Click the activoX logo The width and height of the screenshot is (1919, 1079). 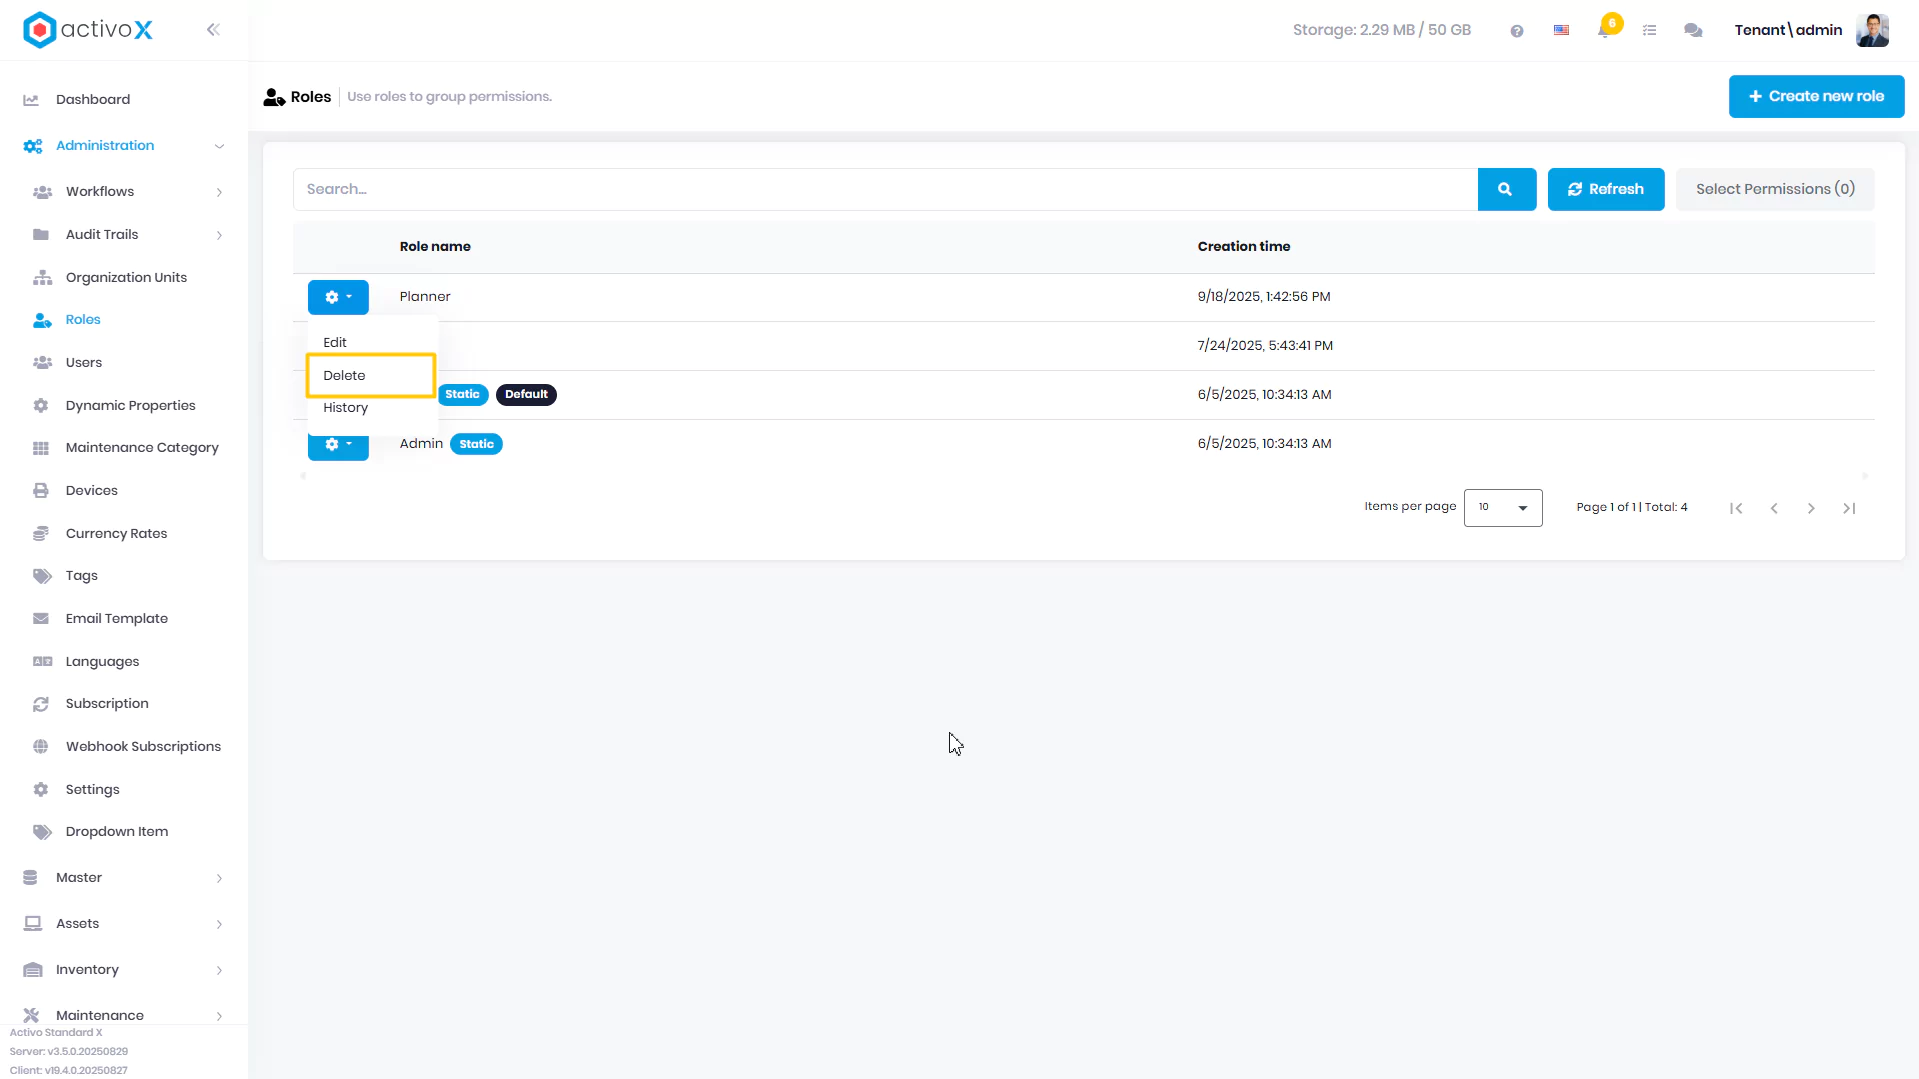click(x=88, y=30)
